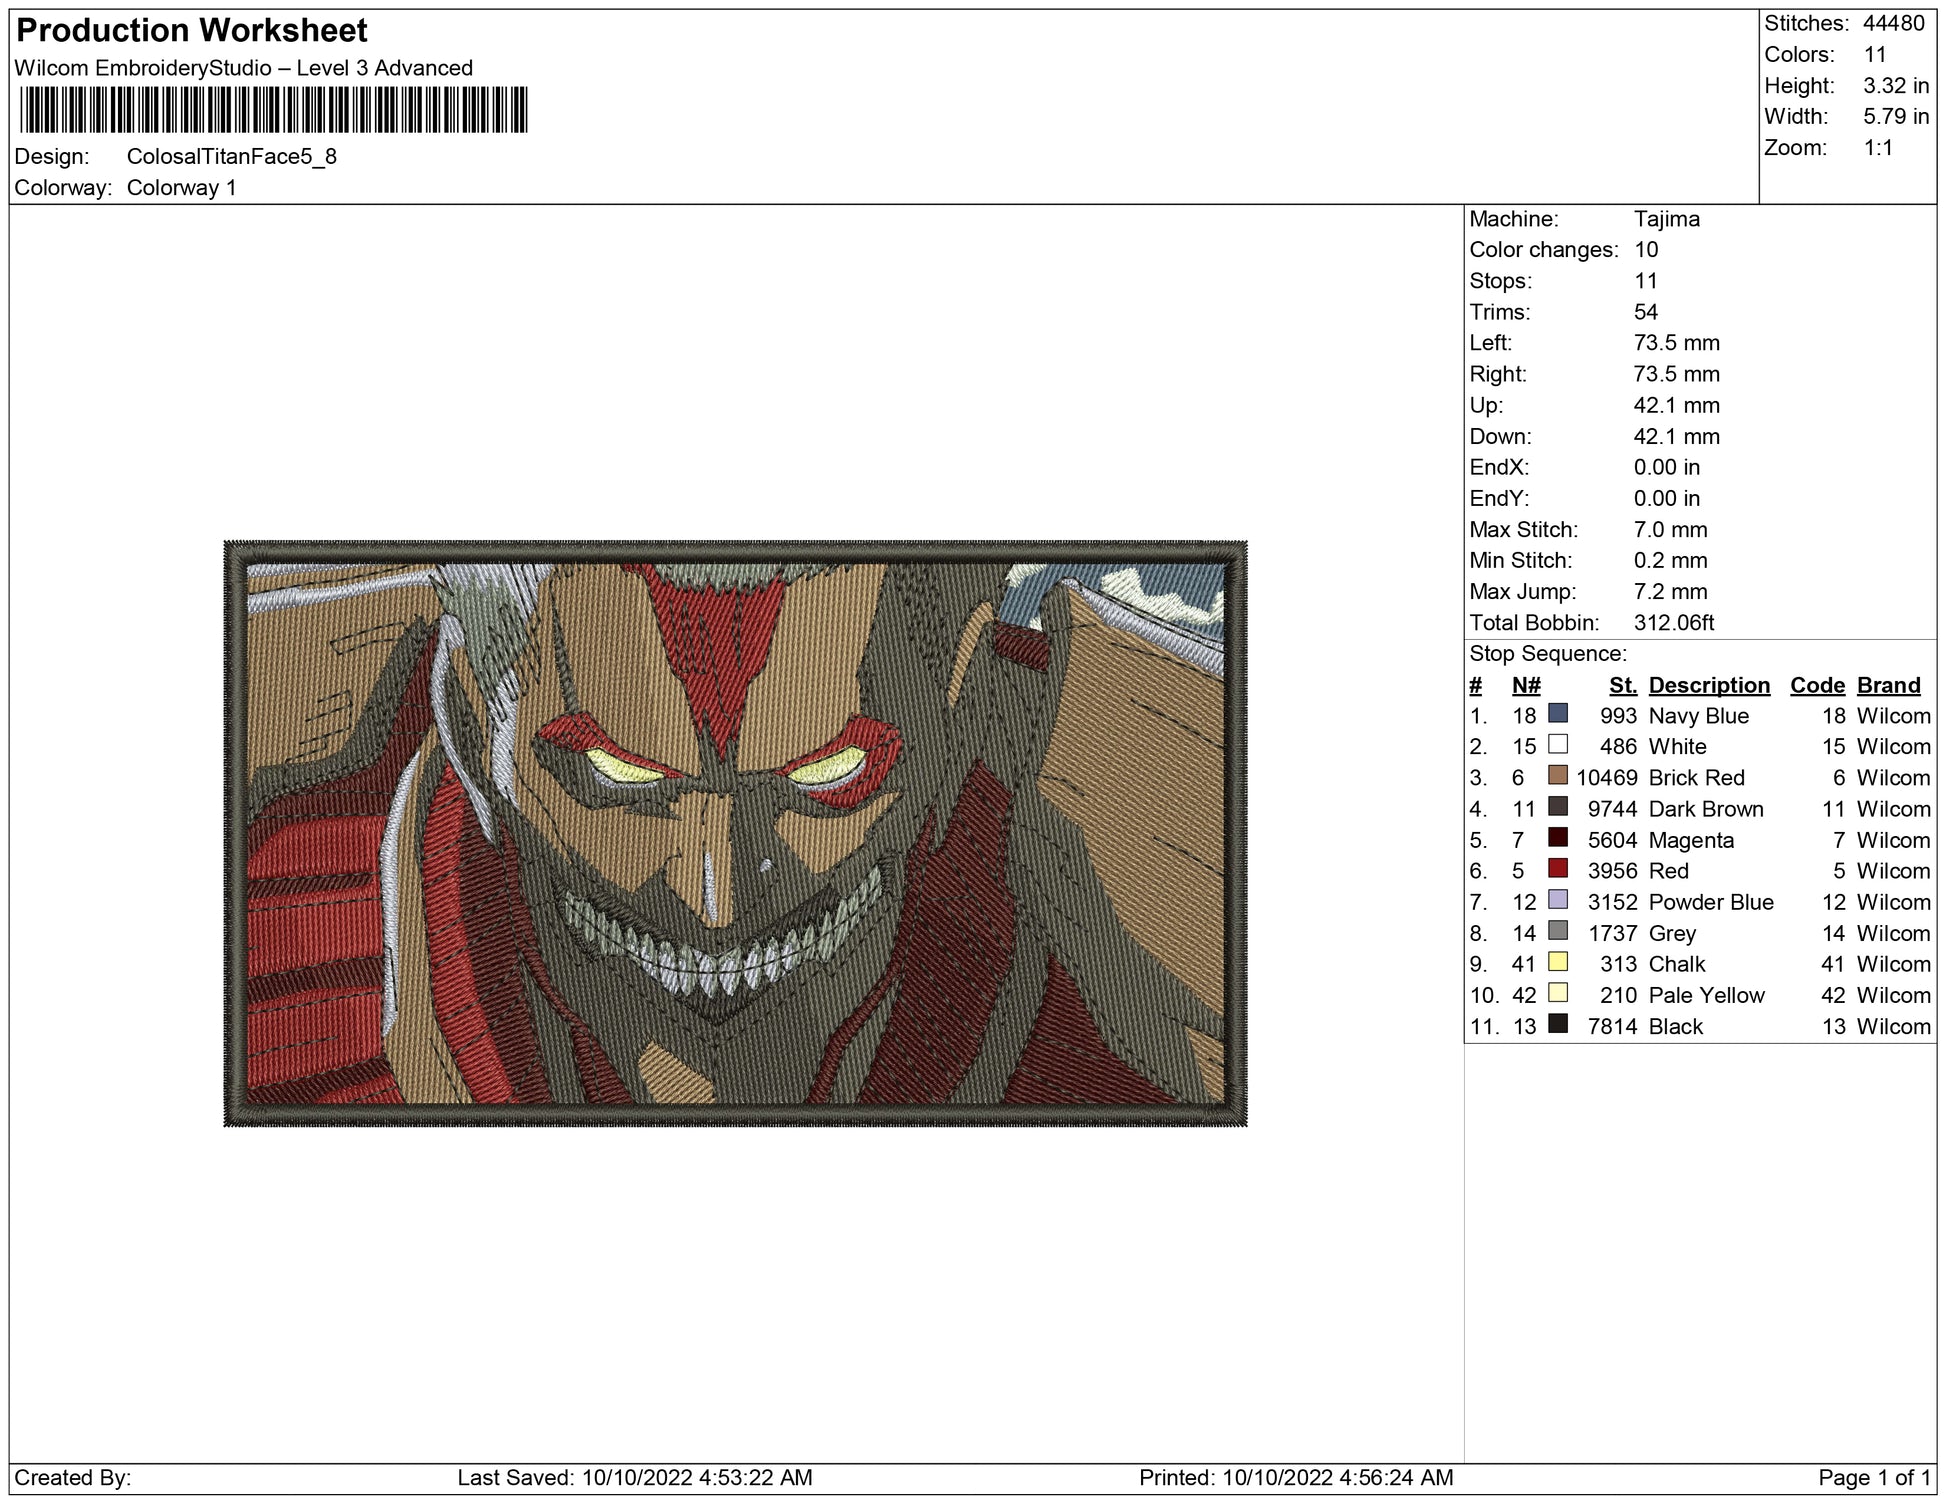Select the Magenta thread swatch
This screenshot has height=1497, width=1946.
click(1557, 837)
